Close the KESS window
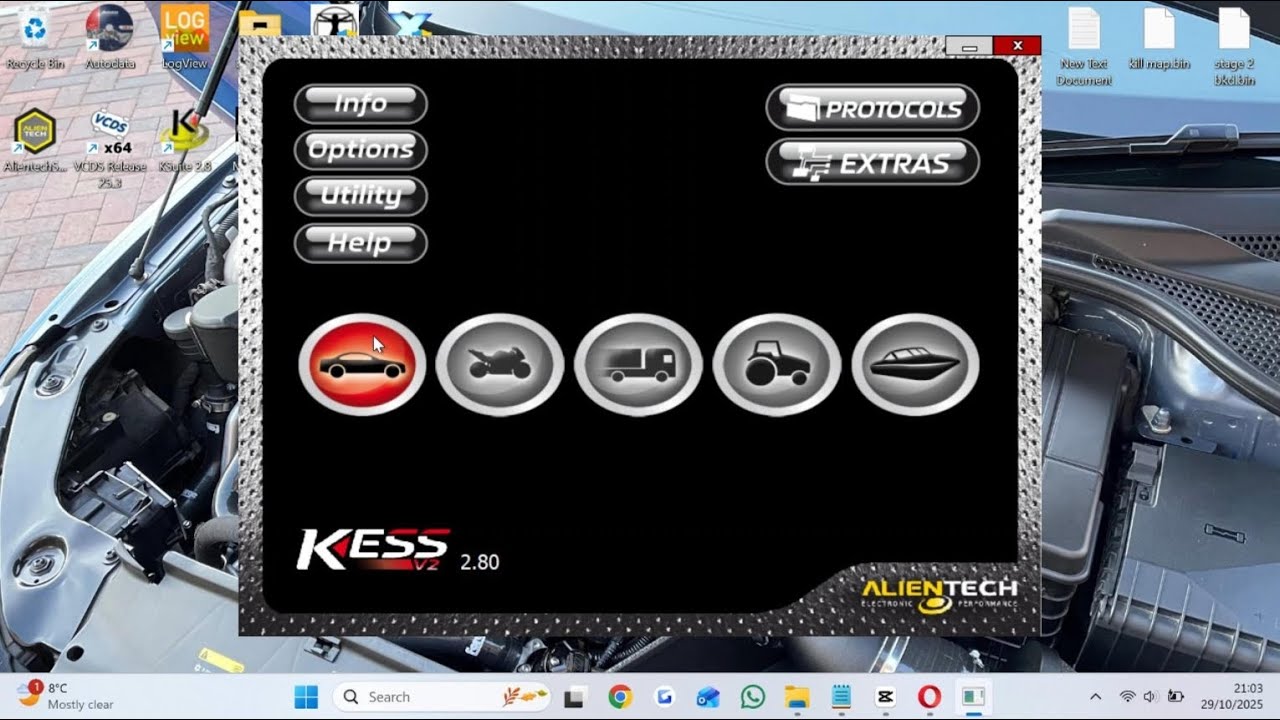This screenshot has width=1280, height=720. (x=1017, y=46)
